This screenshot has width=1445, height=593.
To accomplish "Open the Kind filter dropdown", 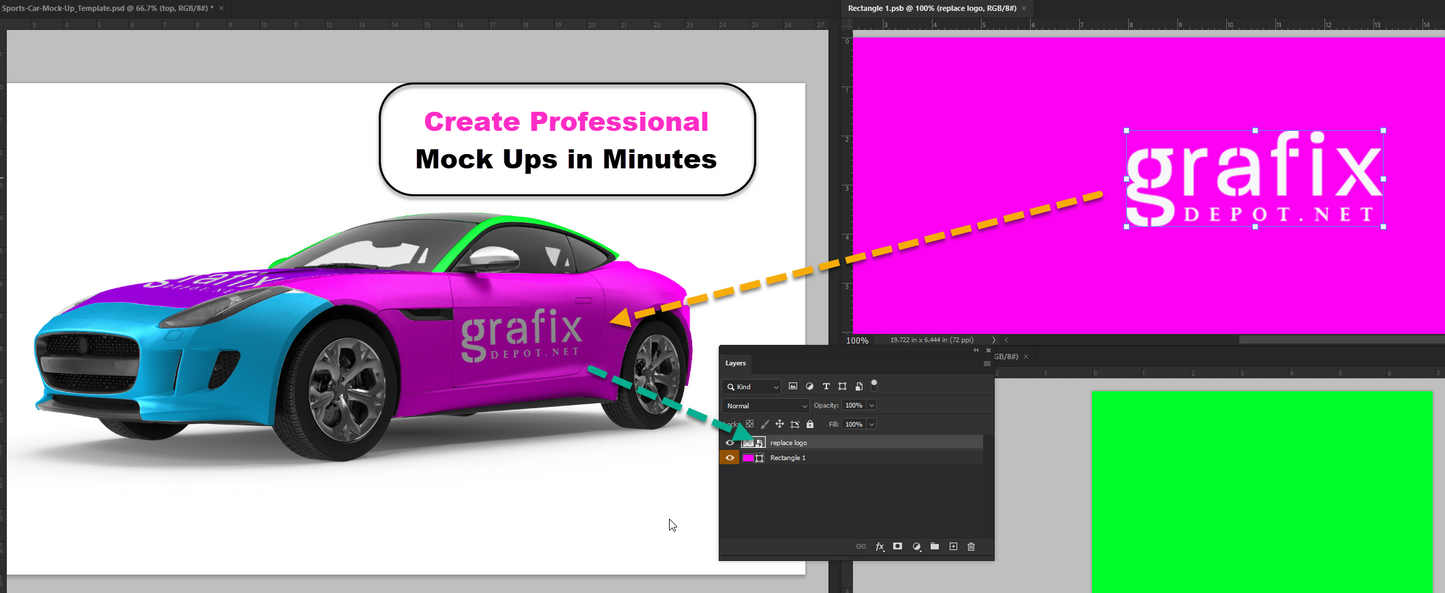I will click(x=754, y=386).
